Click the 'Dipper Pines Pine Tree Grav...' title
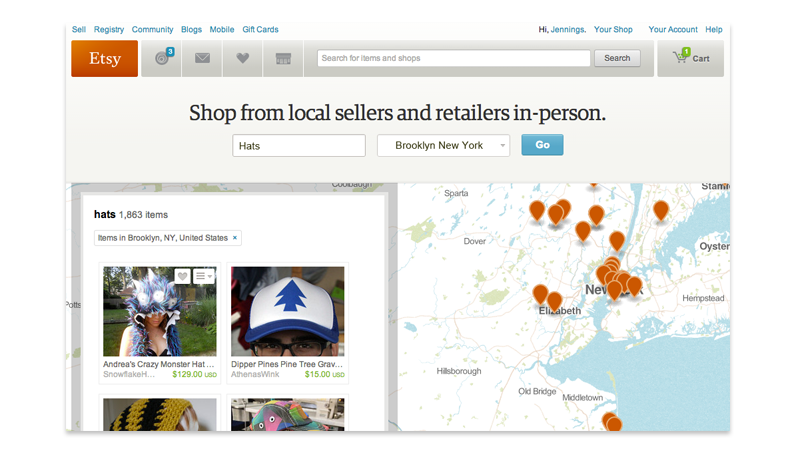This screenshot has width=797, height=463. 287,364
